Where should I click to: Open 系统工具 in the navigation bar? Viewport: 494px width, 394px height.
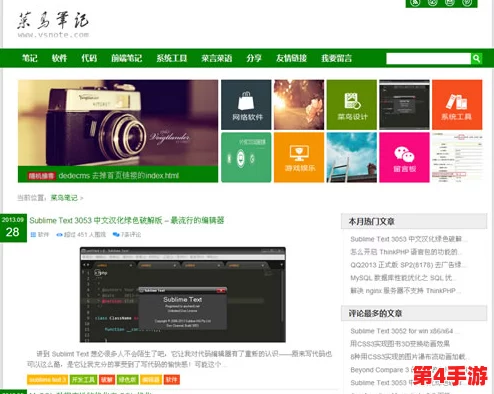click(x=172, y=58)
